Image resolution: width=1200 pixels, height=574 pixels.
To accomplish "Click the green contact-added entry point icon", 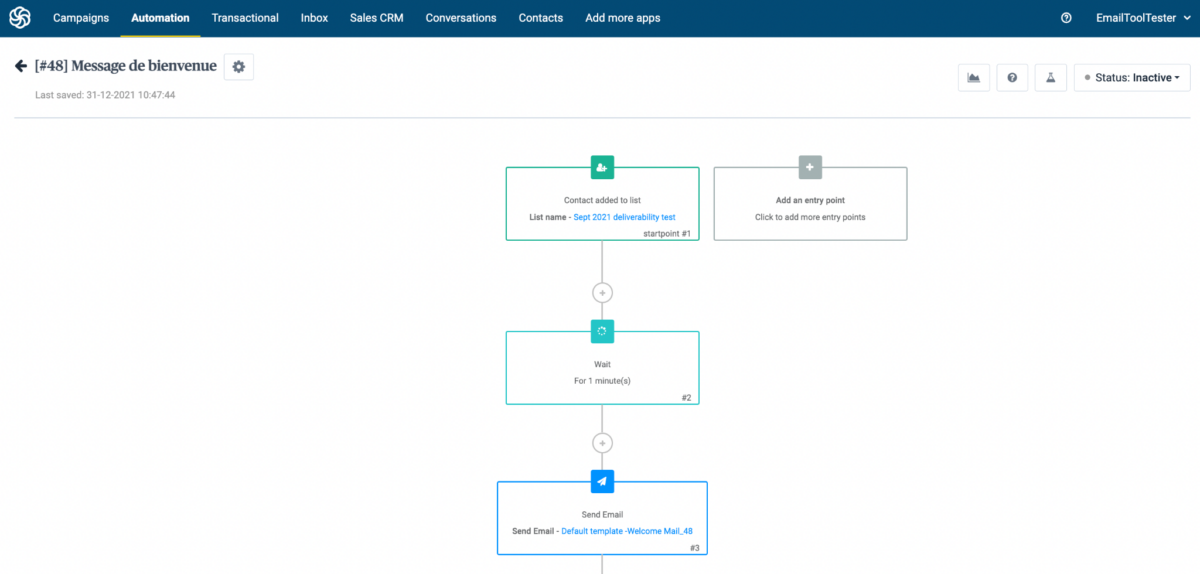I will coord(602,167).
